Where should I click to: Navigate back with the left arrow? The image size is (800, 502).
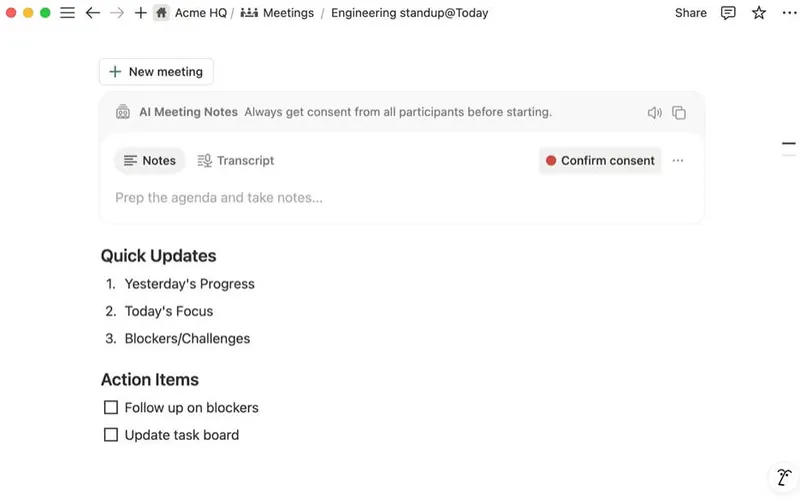(x=93, y=13)
